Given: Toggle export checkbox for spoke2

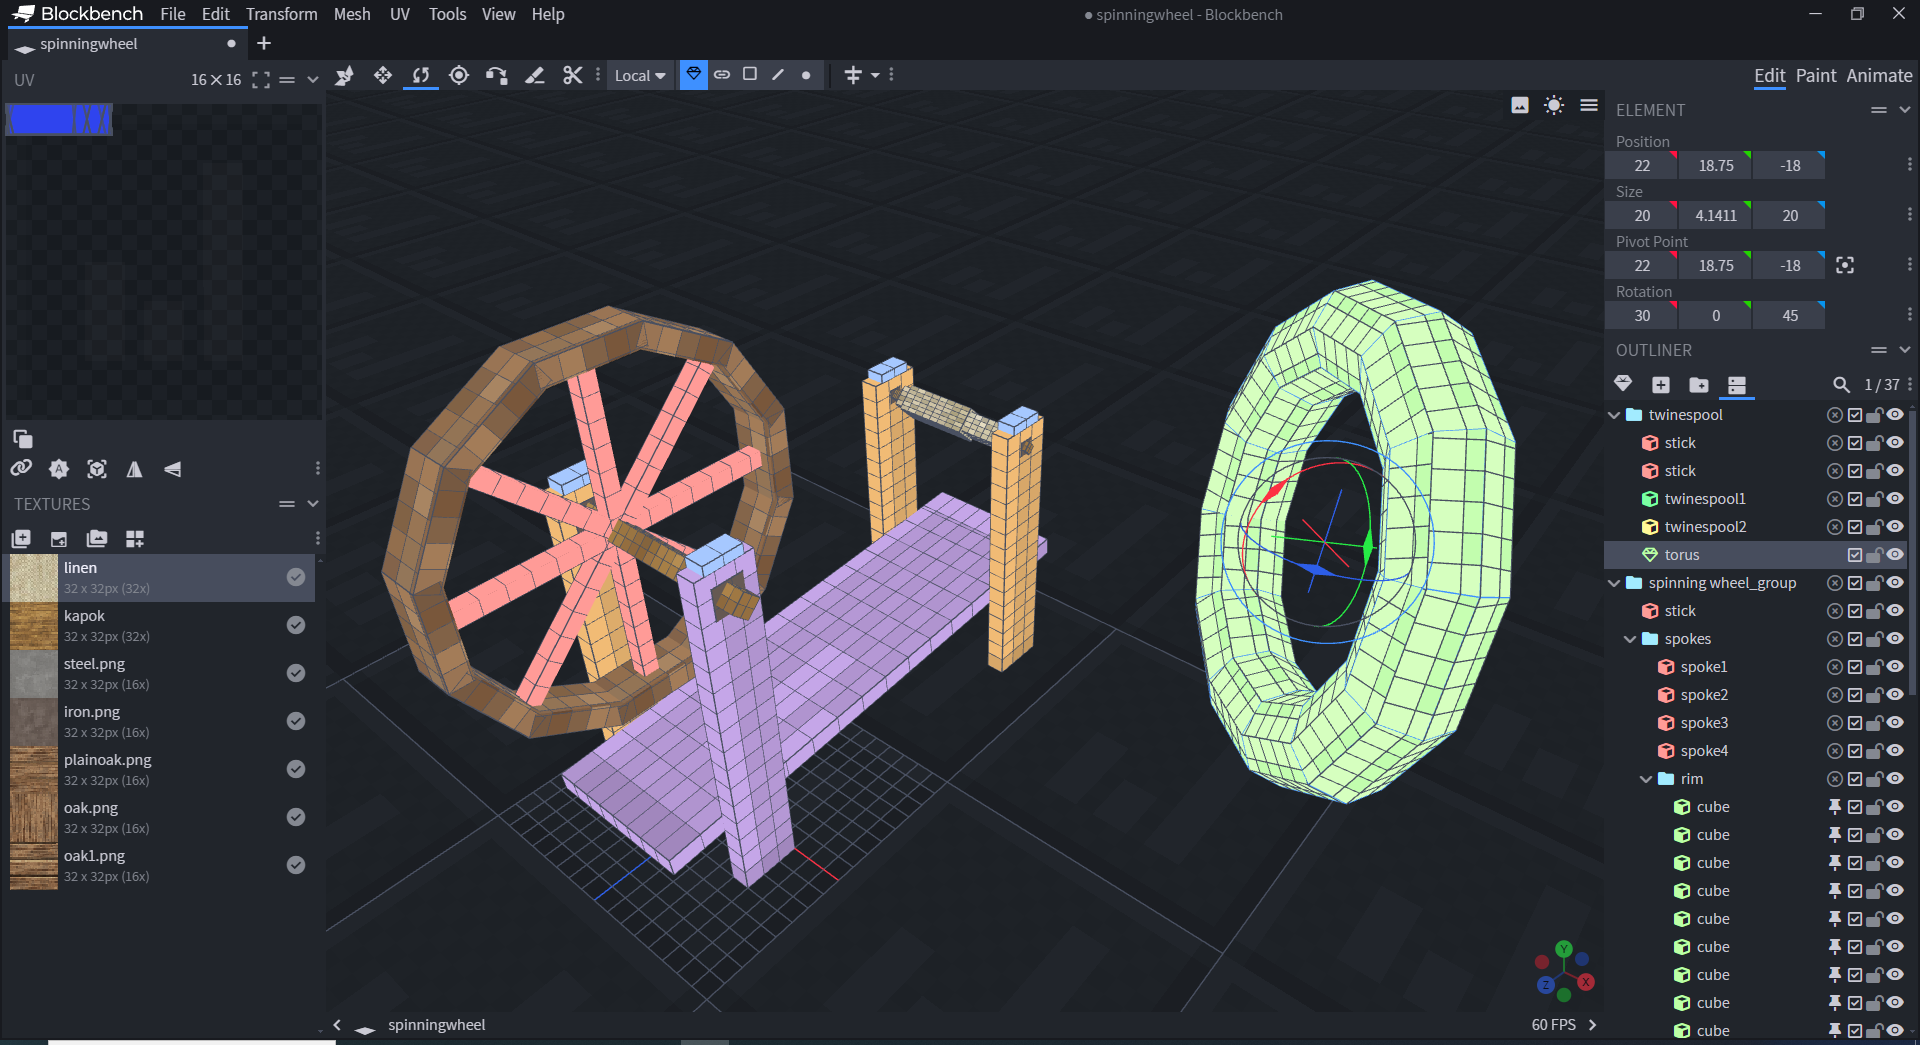Looking at the screenshot, I should pos(1855,695).
